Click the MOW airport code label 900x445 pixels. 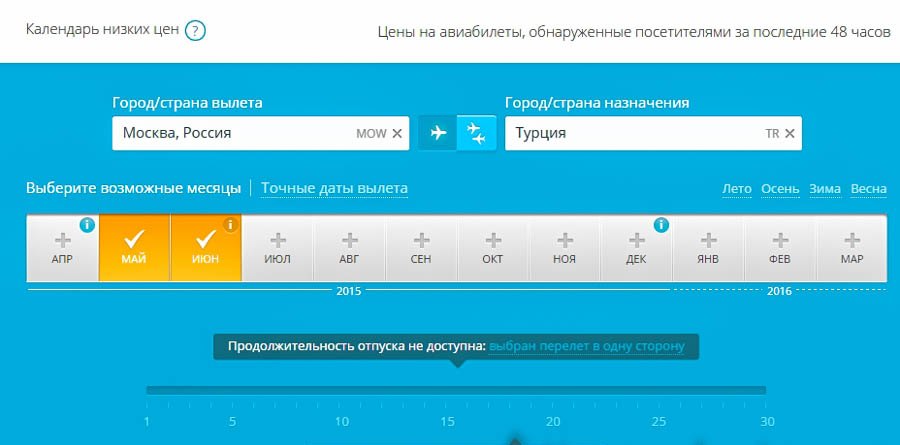click(x=371, y=134)
